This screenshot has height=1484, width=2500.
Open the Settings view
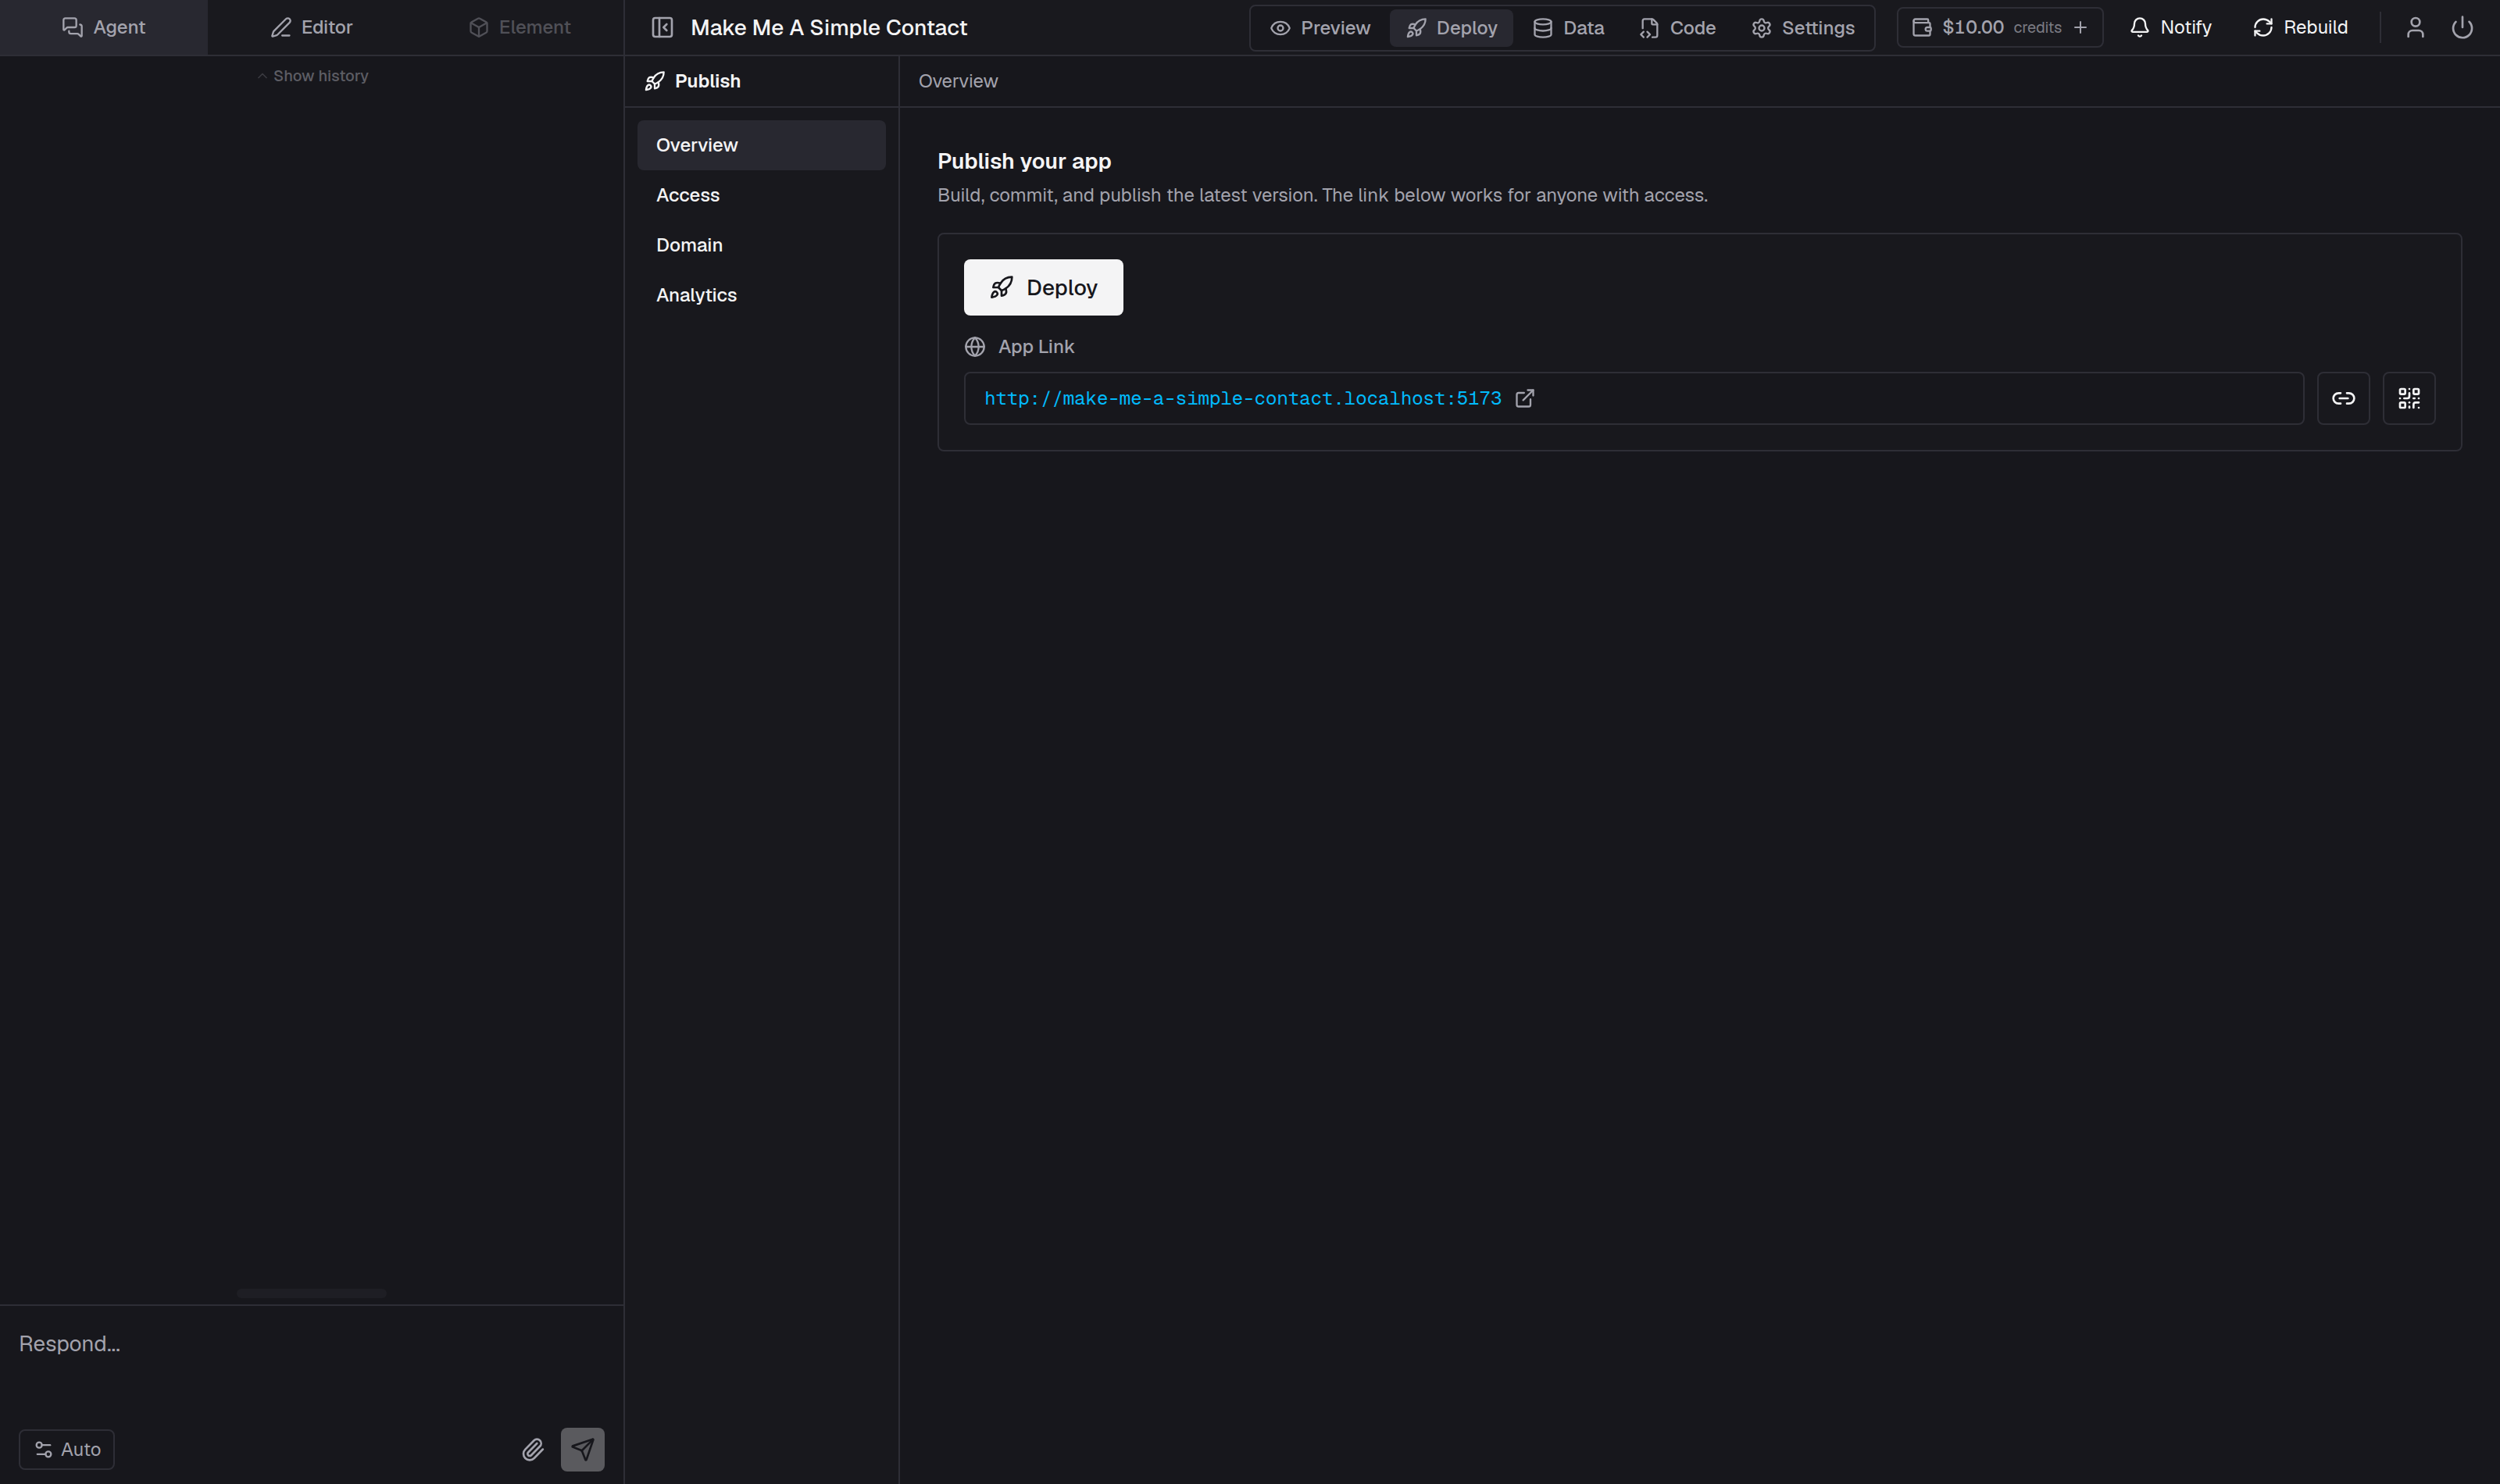pyautogui.click(x=1802, y=27)
